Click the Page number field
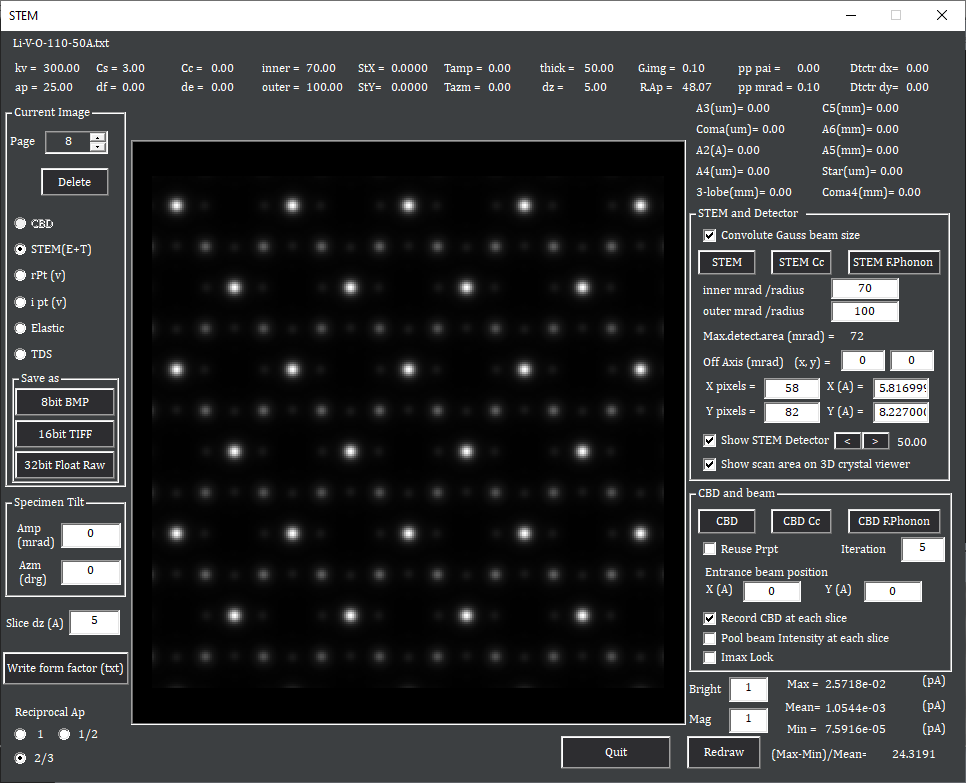Screen dimensions: 966x783 click(68, 142)
